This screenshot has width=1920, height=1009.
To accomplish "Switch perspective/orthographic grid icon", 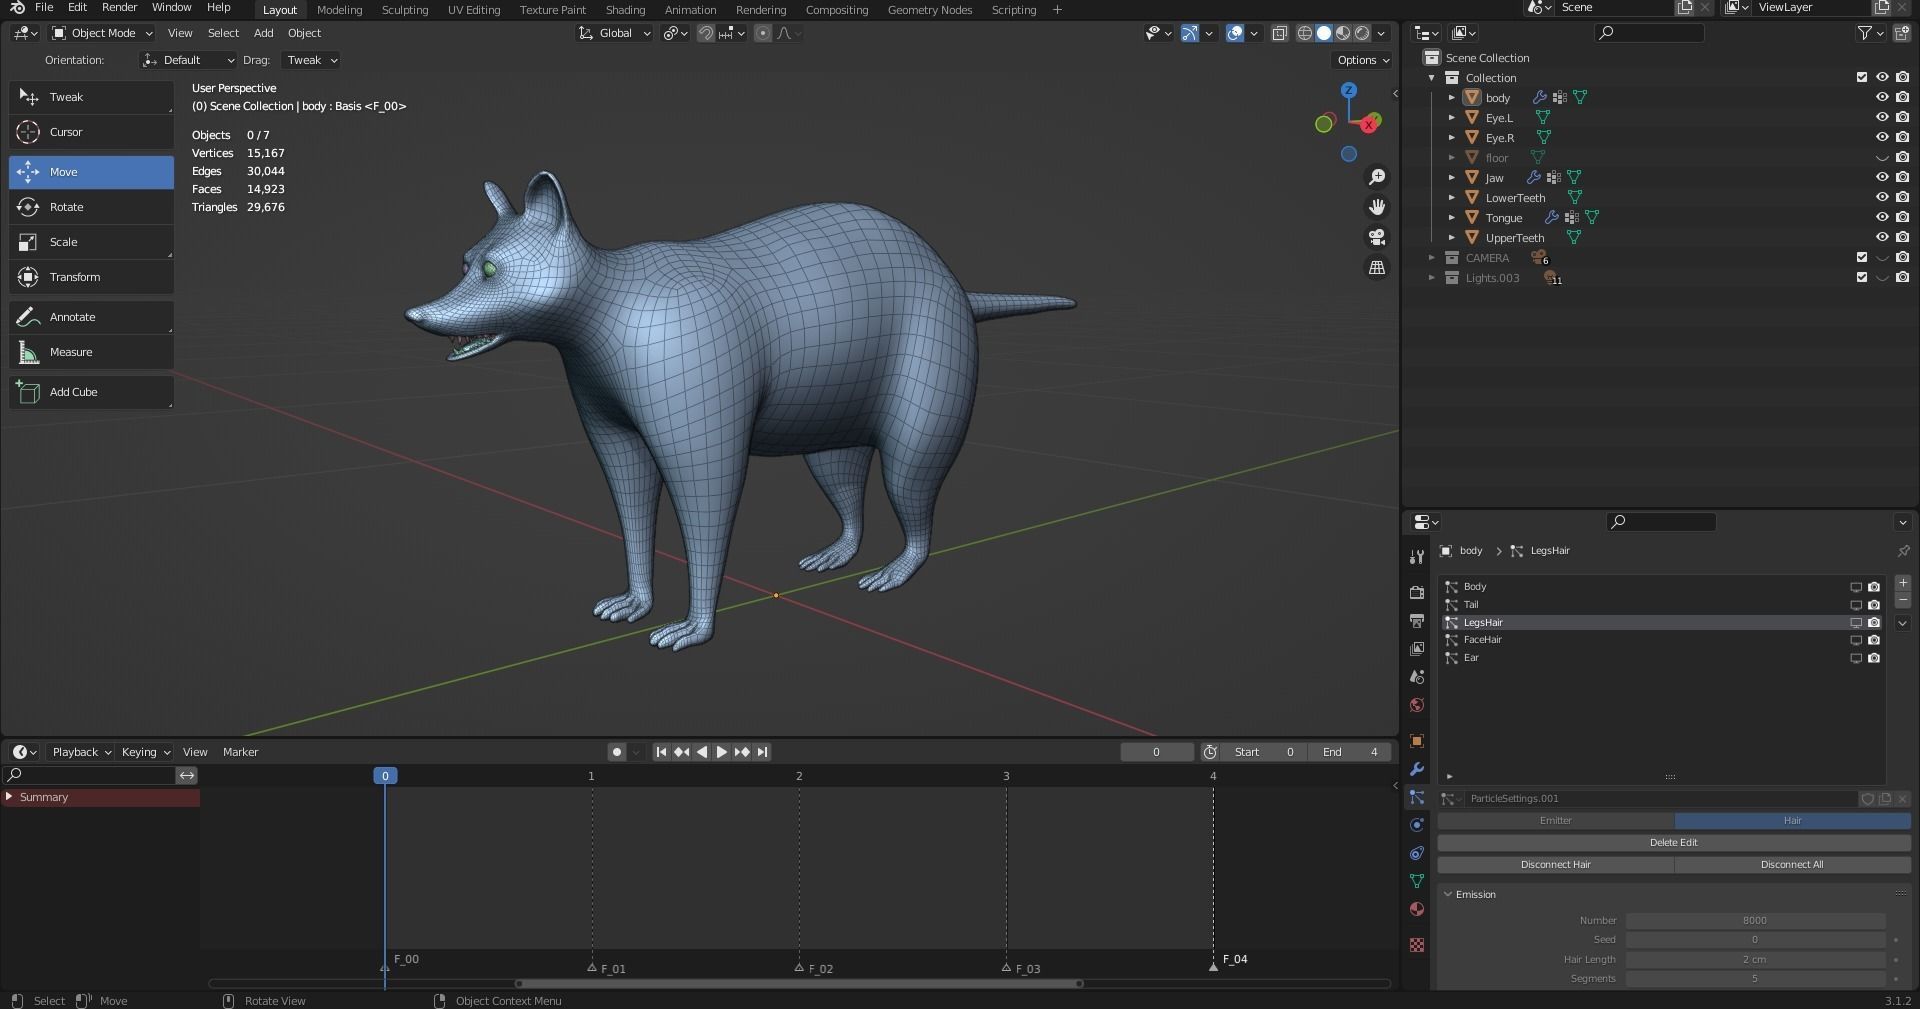I will pos(1377,267).
